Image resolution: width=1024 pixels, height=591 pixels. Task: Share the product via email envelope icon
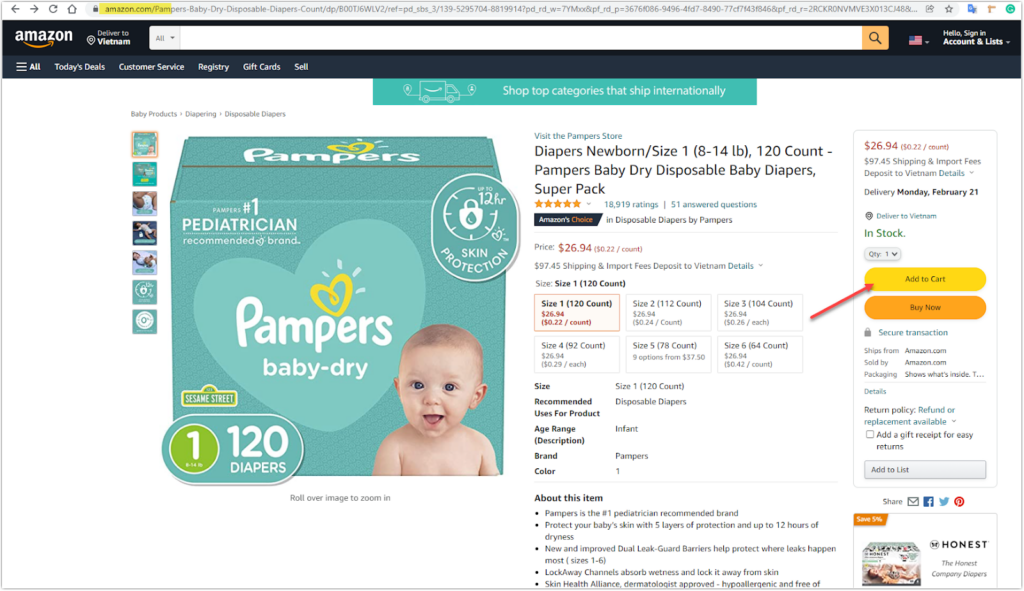(913, 502)
